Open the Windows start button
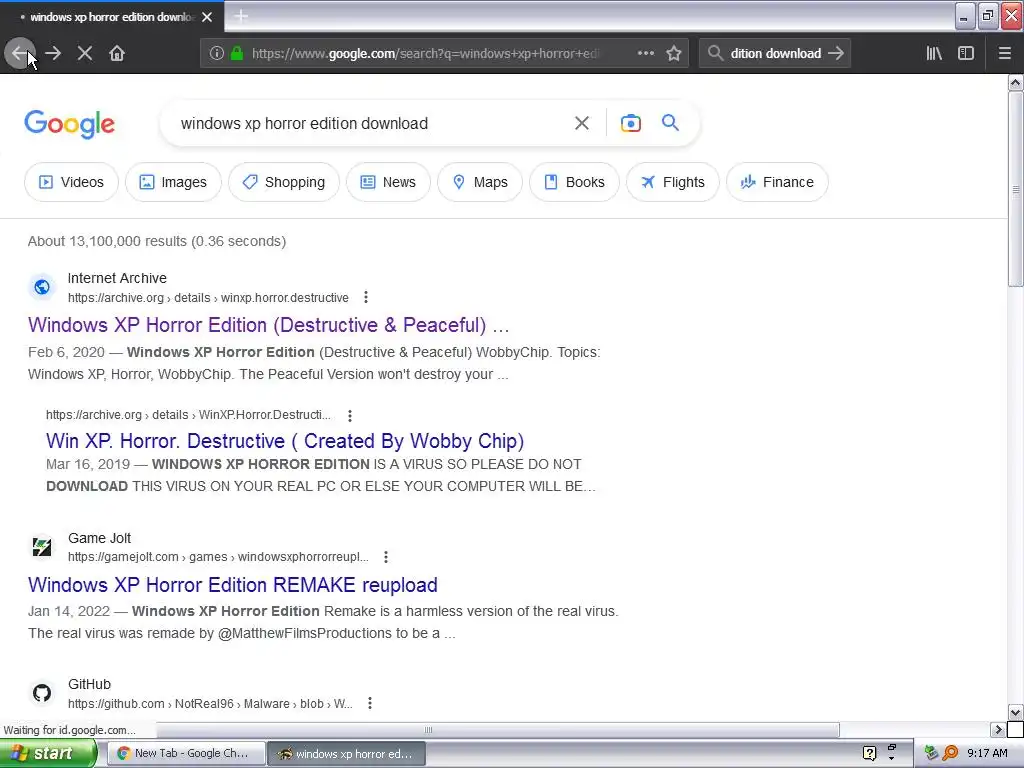The image size is (1024, 768). coord(48,753)
